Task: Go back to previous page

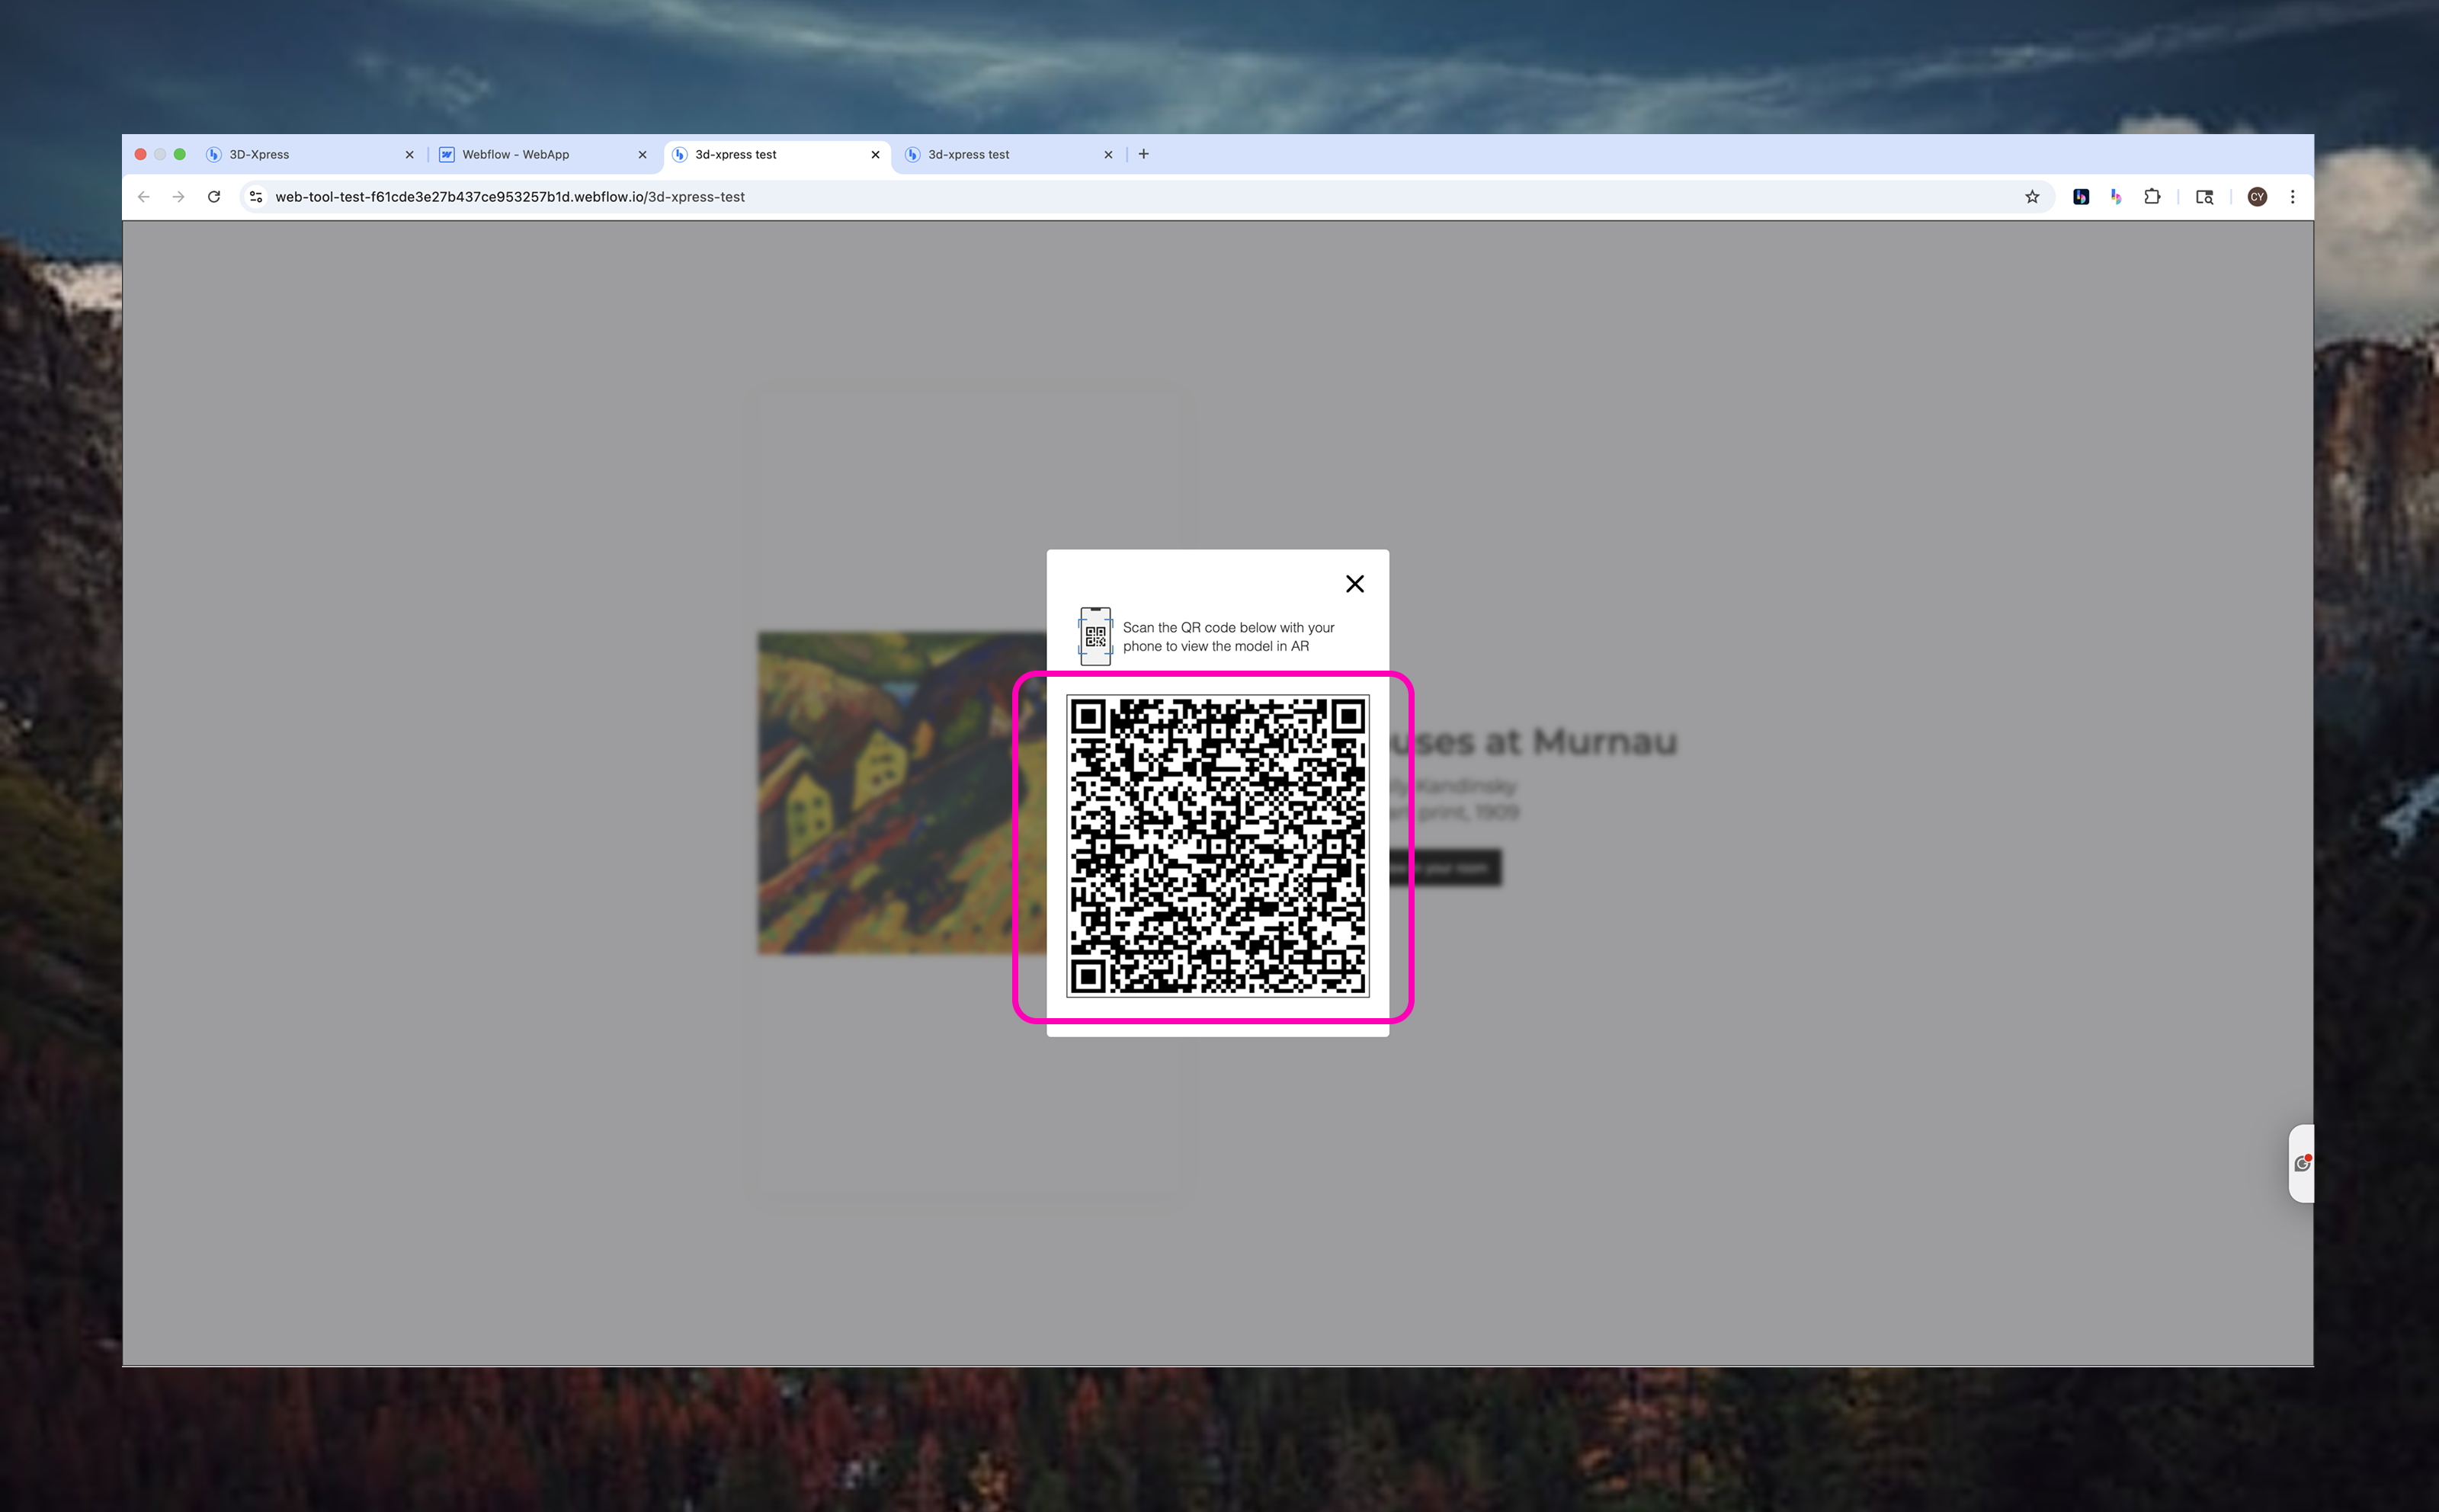Action: pyautogui.click(x=144, y=197)
